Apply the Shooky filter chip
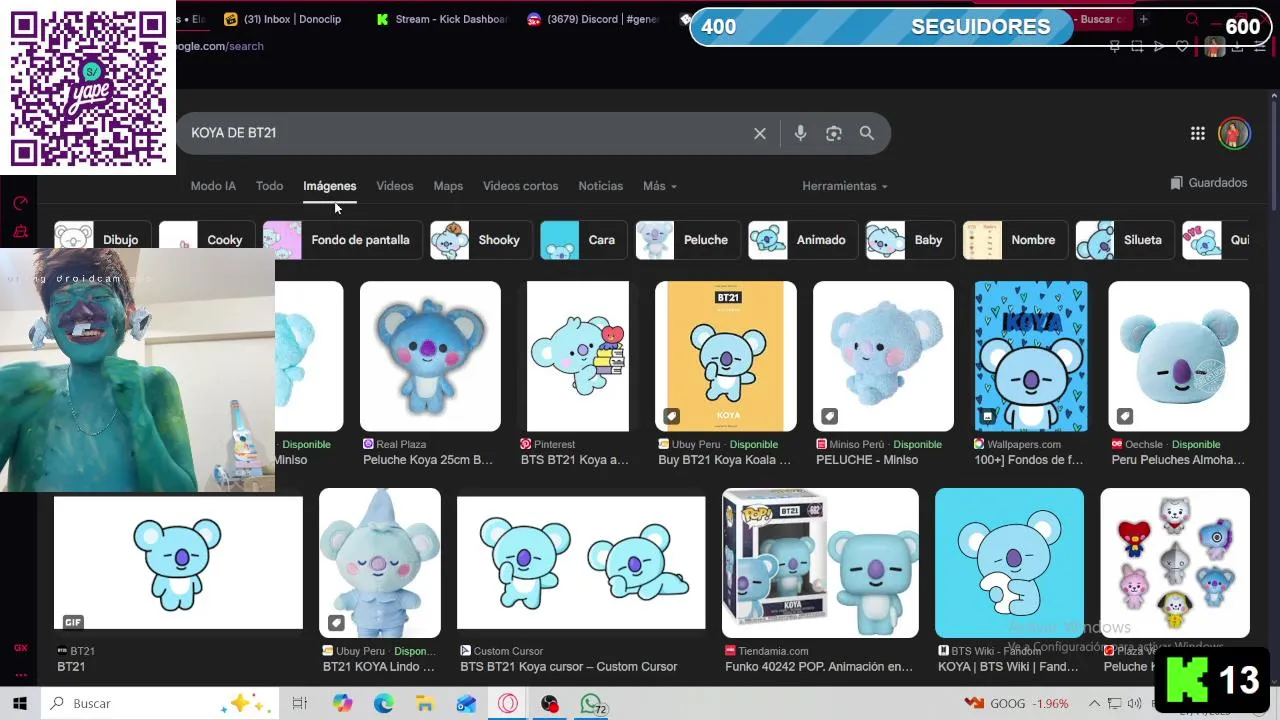Screen dimensions: 1280x720 pyautogui.click(x=481, y=240)
